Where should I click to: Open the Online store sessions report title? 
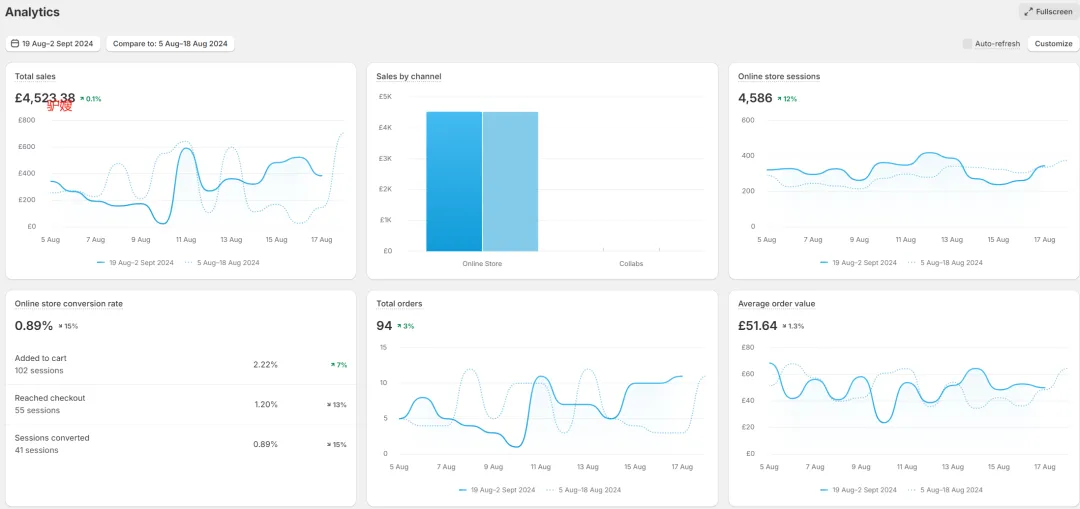779,76
